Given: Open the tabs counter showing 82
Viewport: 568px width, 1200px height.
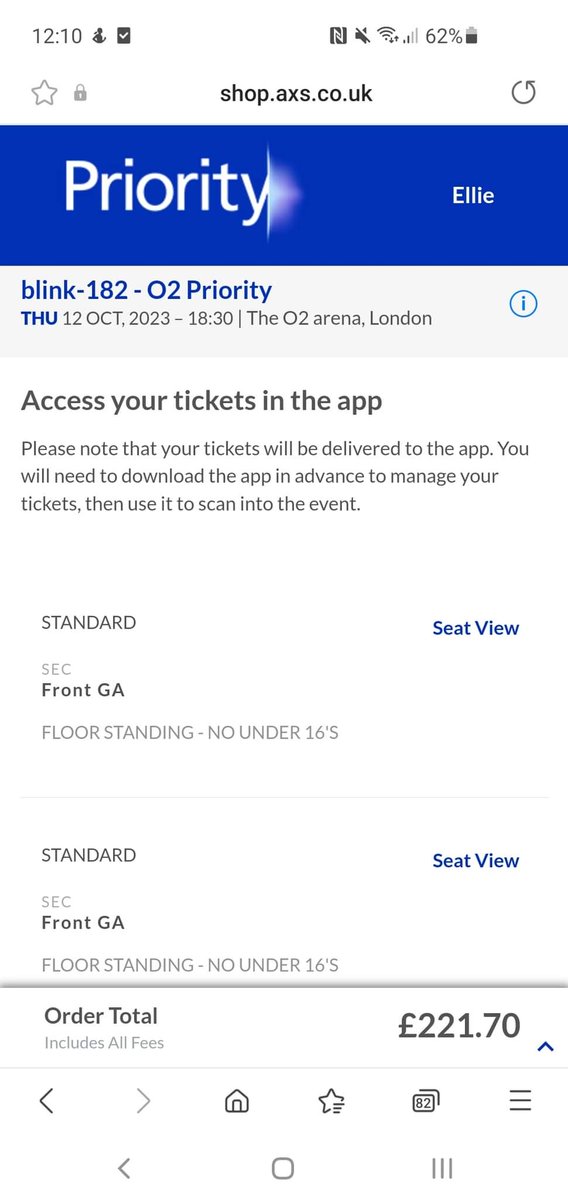Looking at the screenshot, I should [425, 1101].
